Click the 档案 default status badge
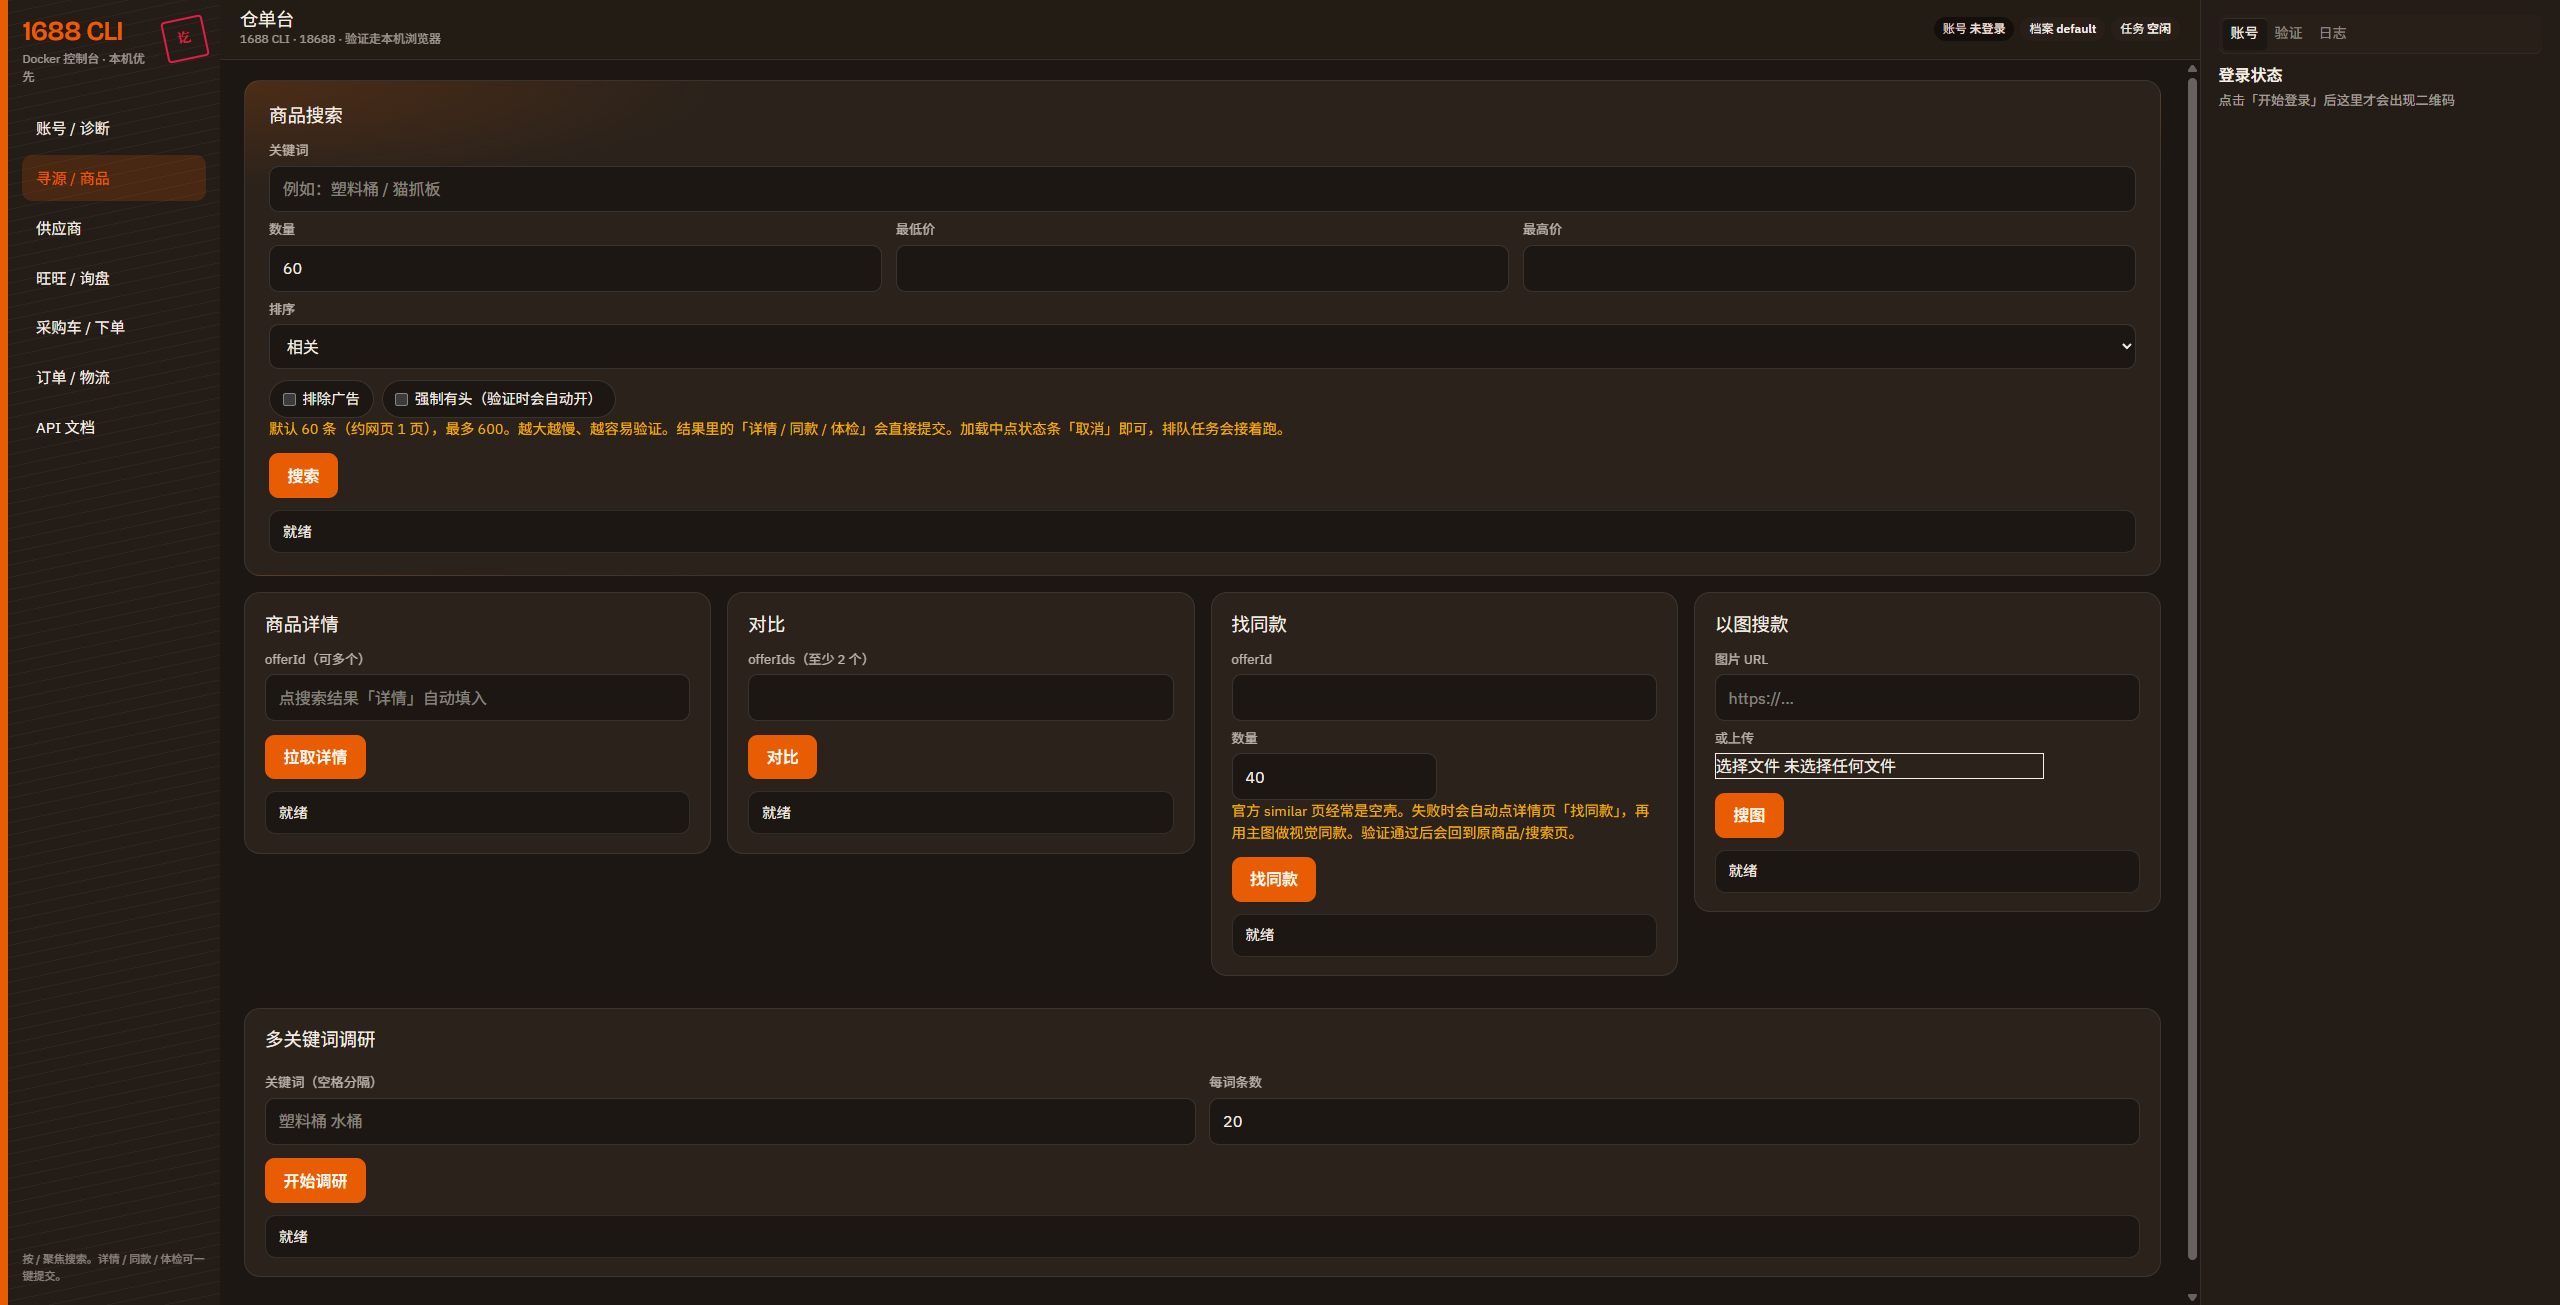Viewport: 2560px width, 1305px height. [x=2062, y=29]
